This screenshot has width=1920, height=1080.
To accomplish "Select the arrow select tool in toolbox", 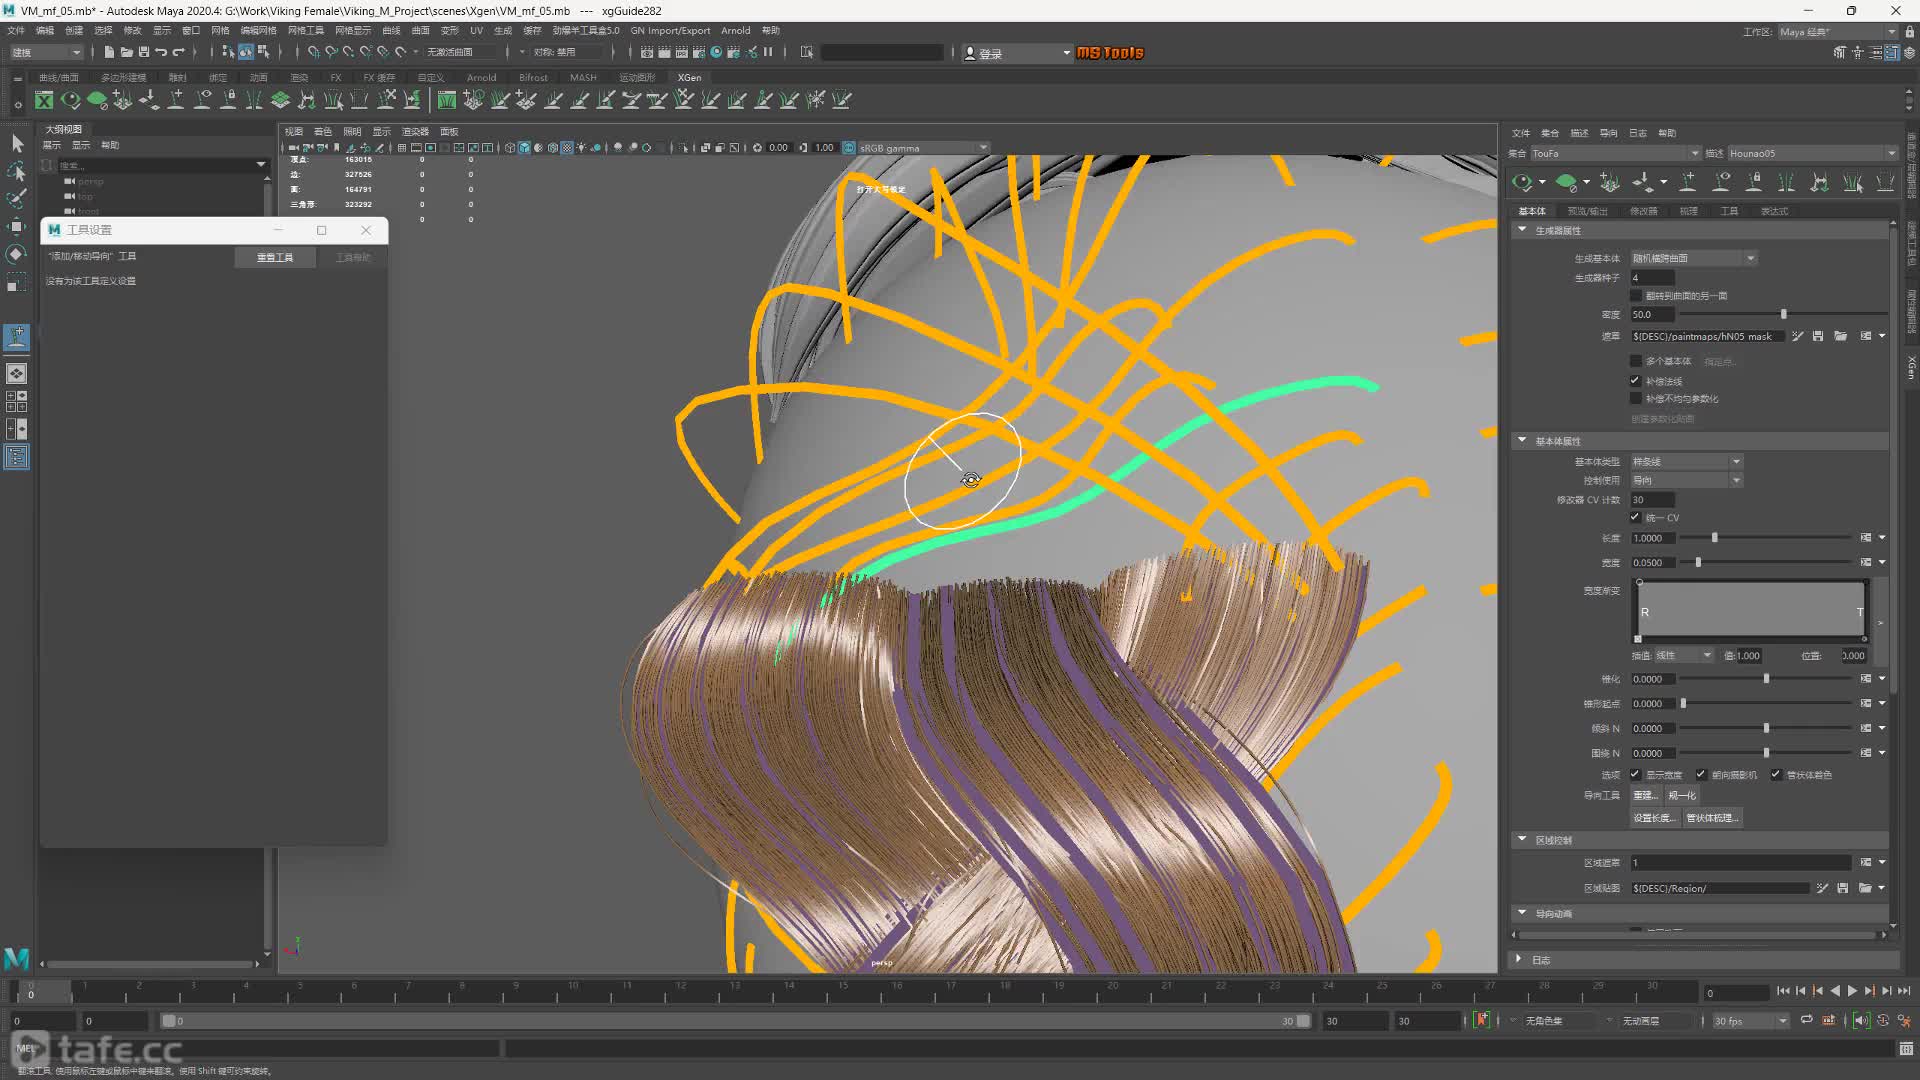I will (x=17, y=143).
